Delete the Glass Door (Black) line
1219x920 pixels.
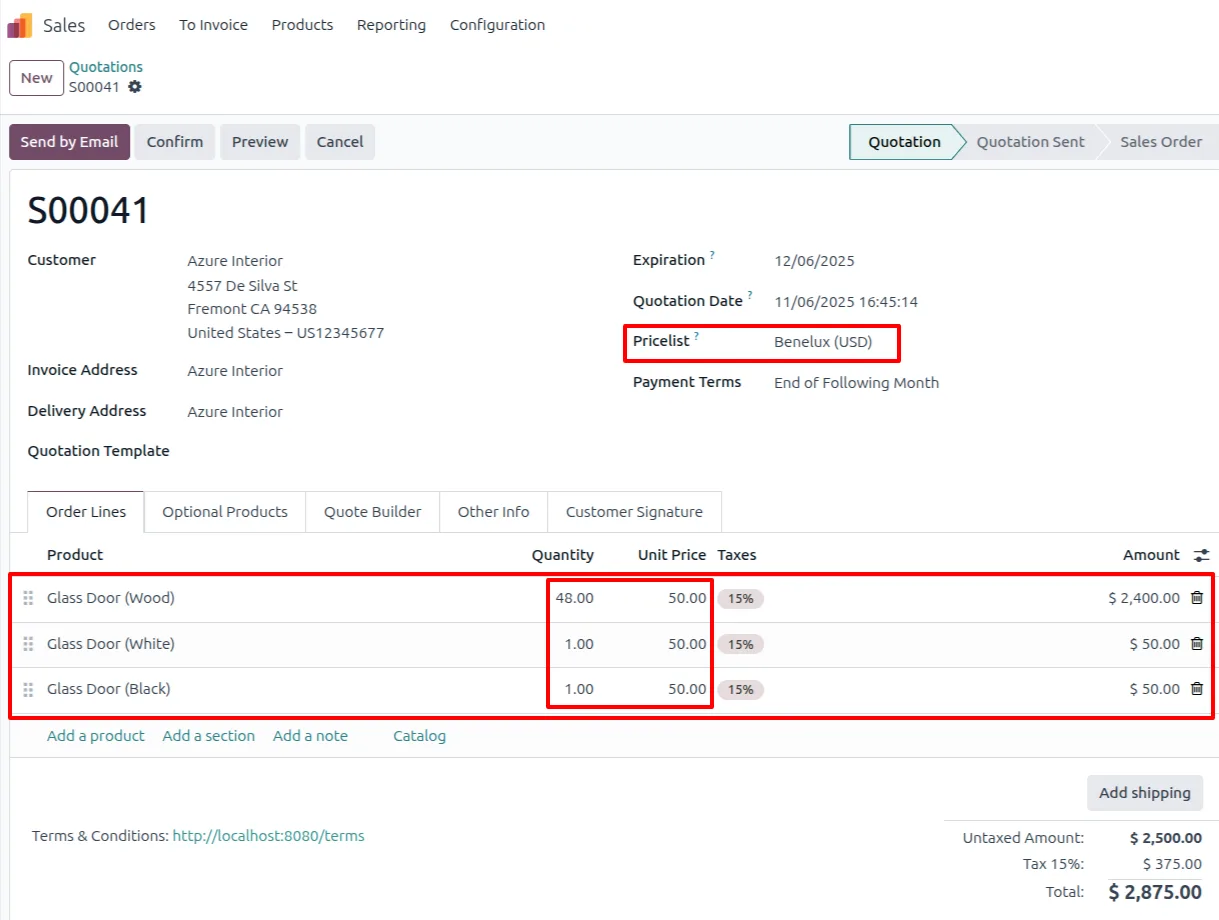(x=1197, y=689)
